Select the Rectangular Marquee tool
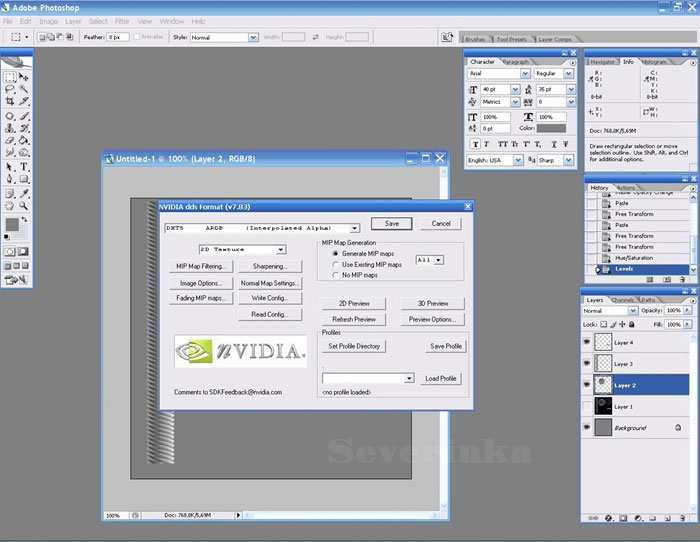The width and height of the screenshot is (700, 542). (10, 77)
